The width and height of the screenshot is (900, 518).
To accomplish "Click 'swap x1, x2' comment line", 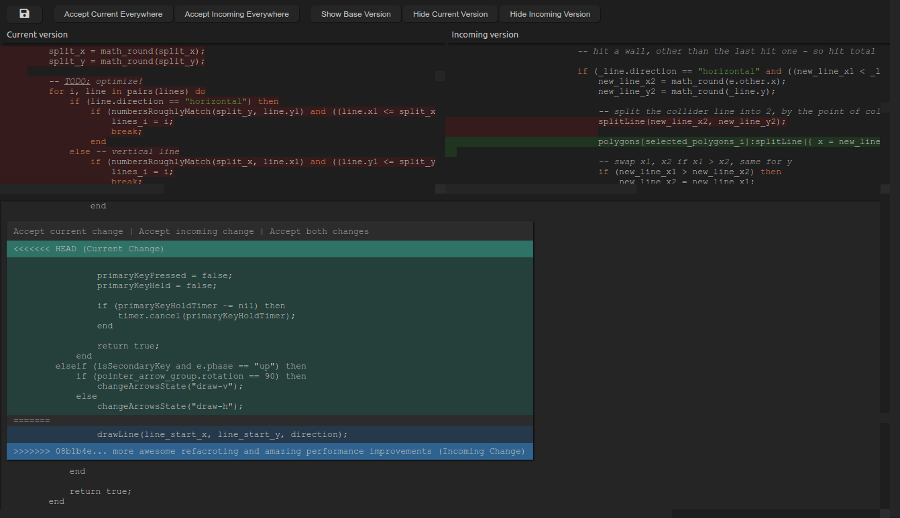I will pyautogui.click(x=695, y=162).
